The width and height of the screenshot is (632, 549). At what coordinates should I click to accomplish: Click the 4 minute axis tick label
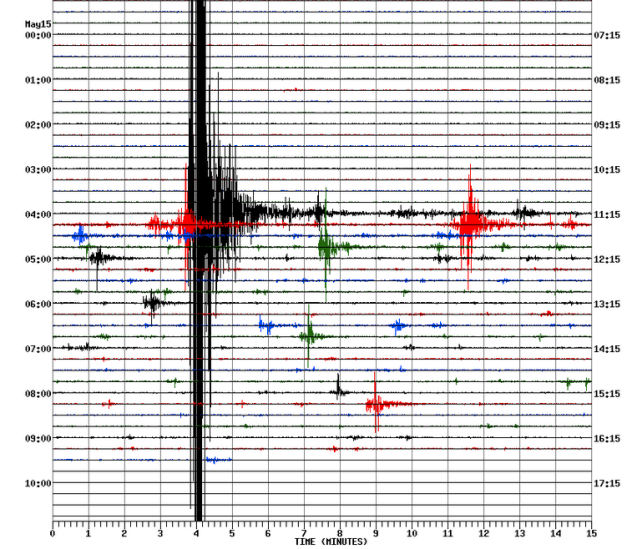tap(196, 534)
